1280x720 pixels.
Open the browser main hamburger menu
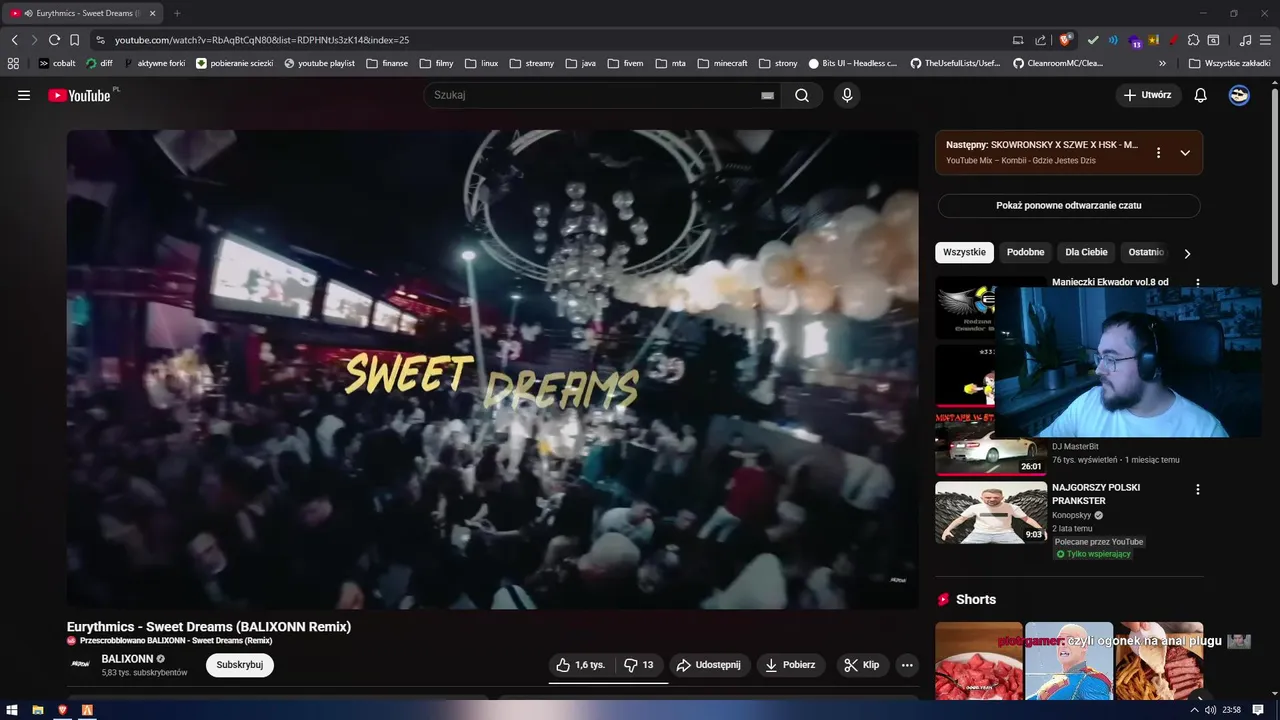1266,40
